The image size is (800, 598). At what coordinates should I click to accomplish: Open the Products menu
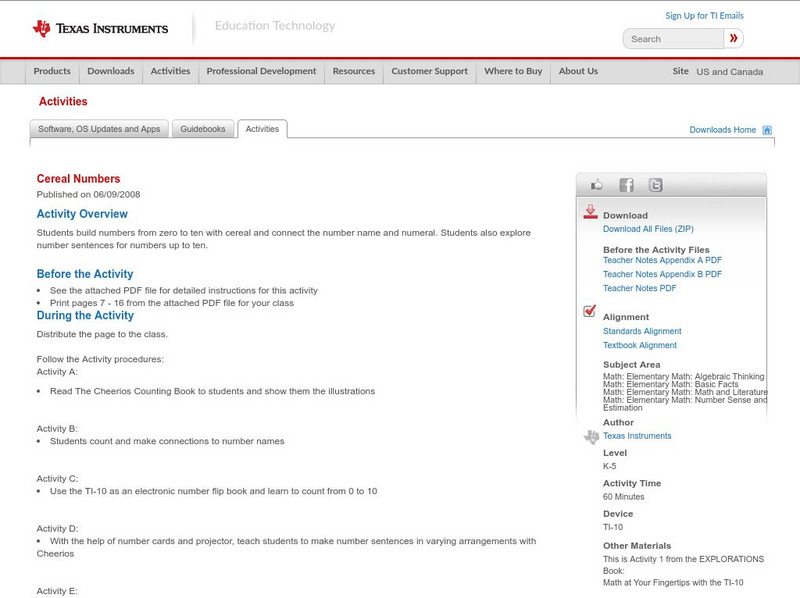(52, 71)
